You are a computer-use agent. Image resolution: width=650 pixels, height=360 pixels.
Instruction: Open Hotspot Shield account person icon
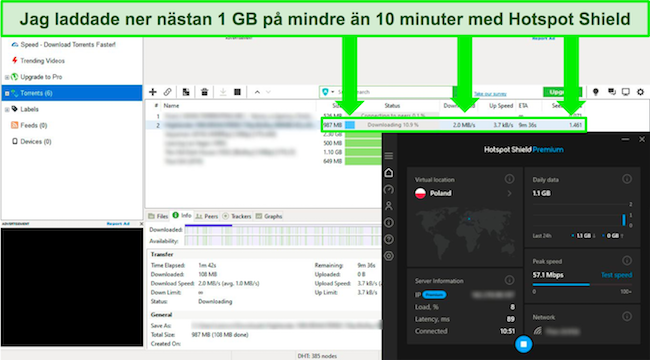[x=389, y=206]
